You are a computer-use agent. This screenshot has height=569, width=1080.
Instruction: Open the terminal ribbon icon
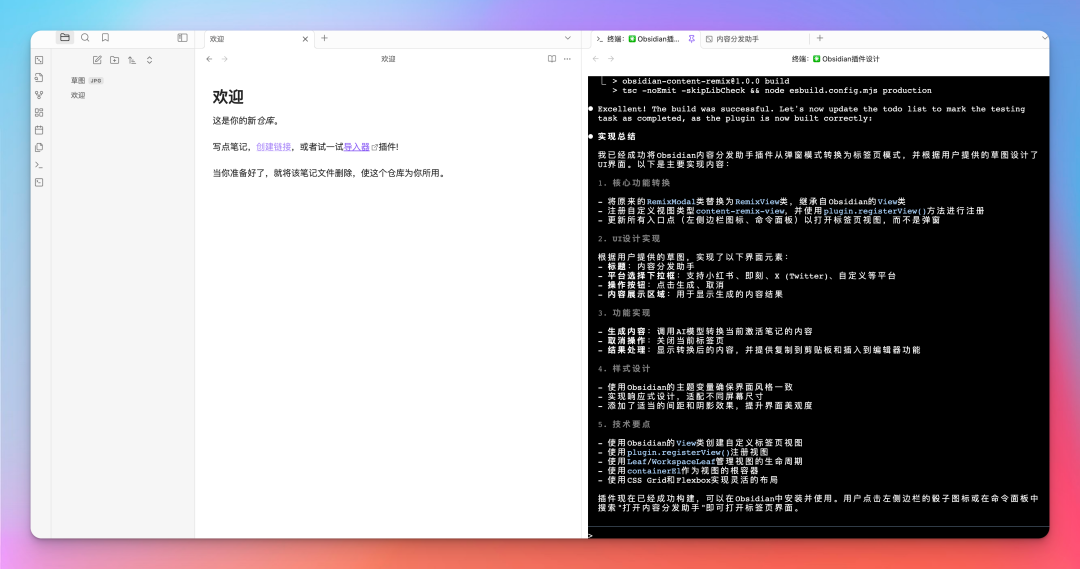39,165
